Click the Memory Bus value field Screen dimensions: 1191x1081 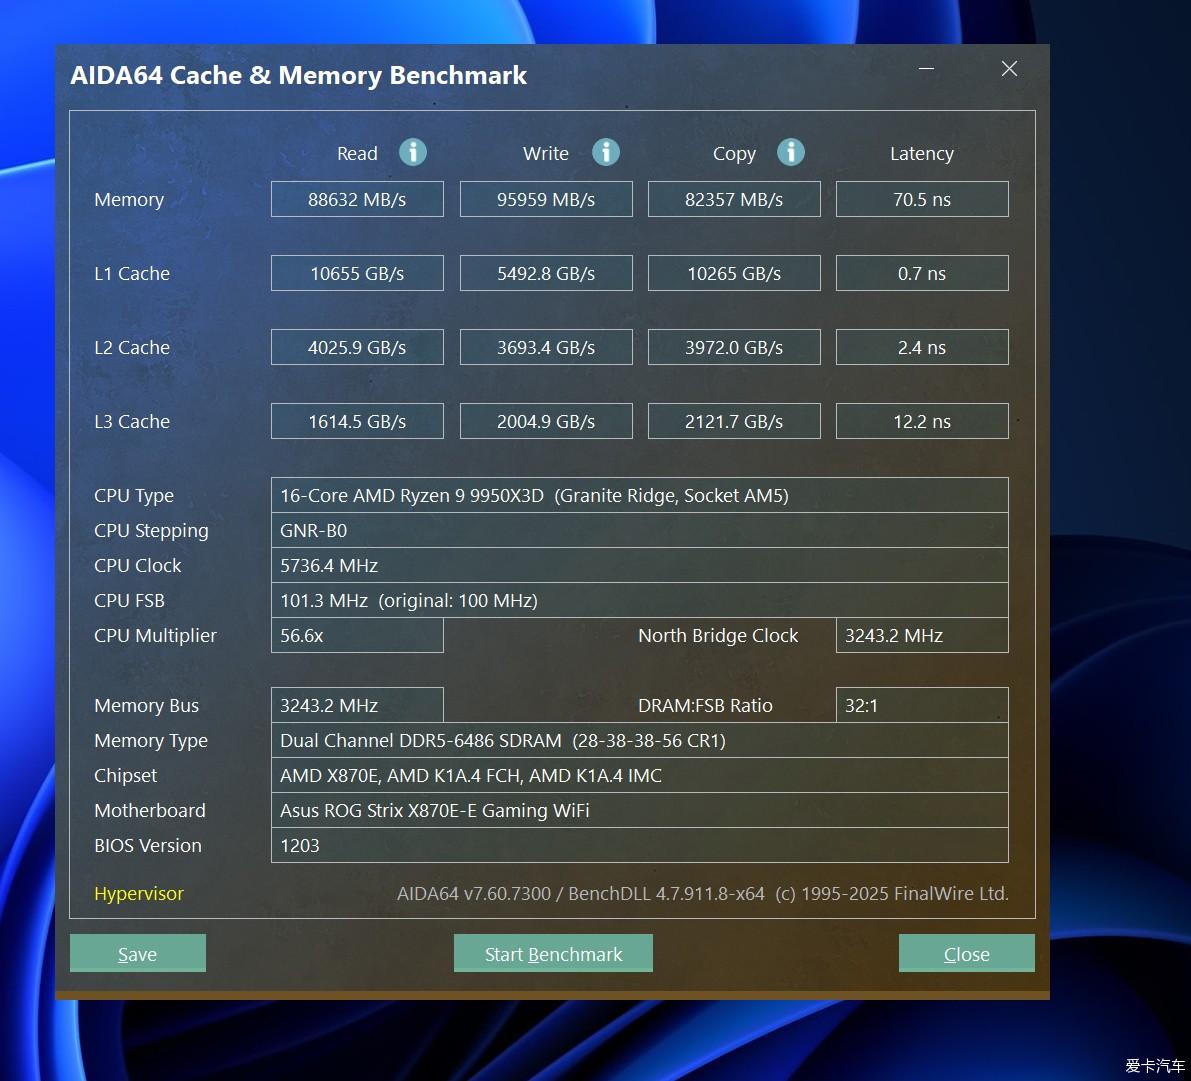[357, 705]
